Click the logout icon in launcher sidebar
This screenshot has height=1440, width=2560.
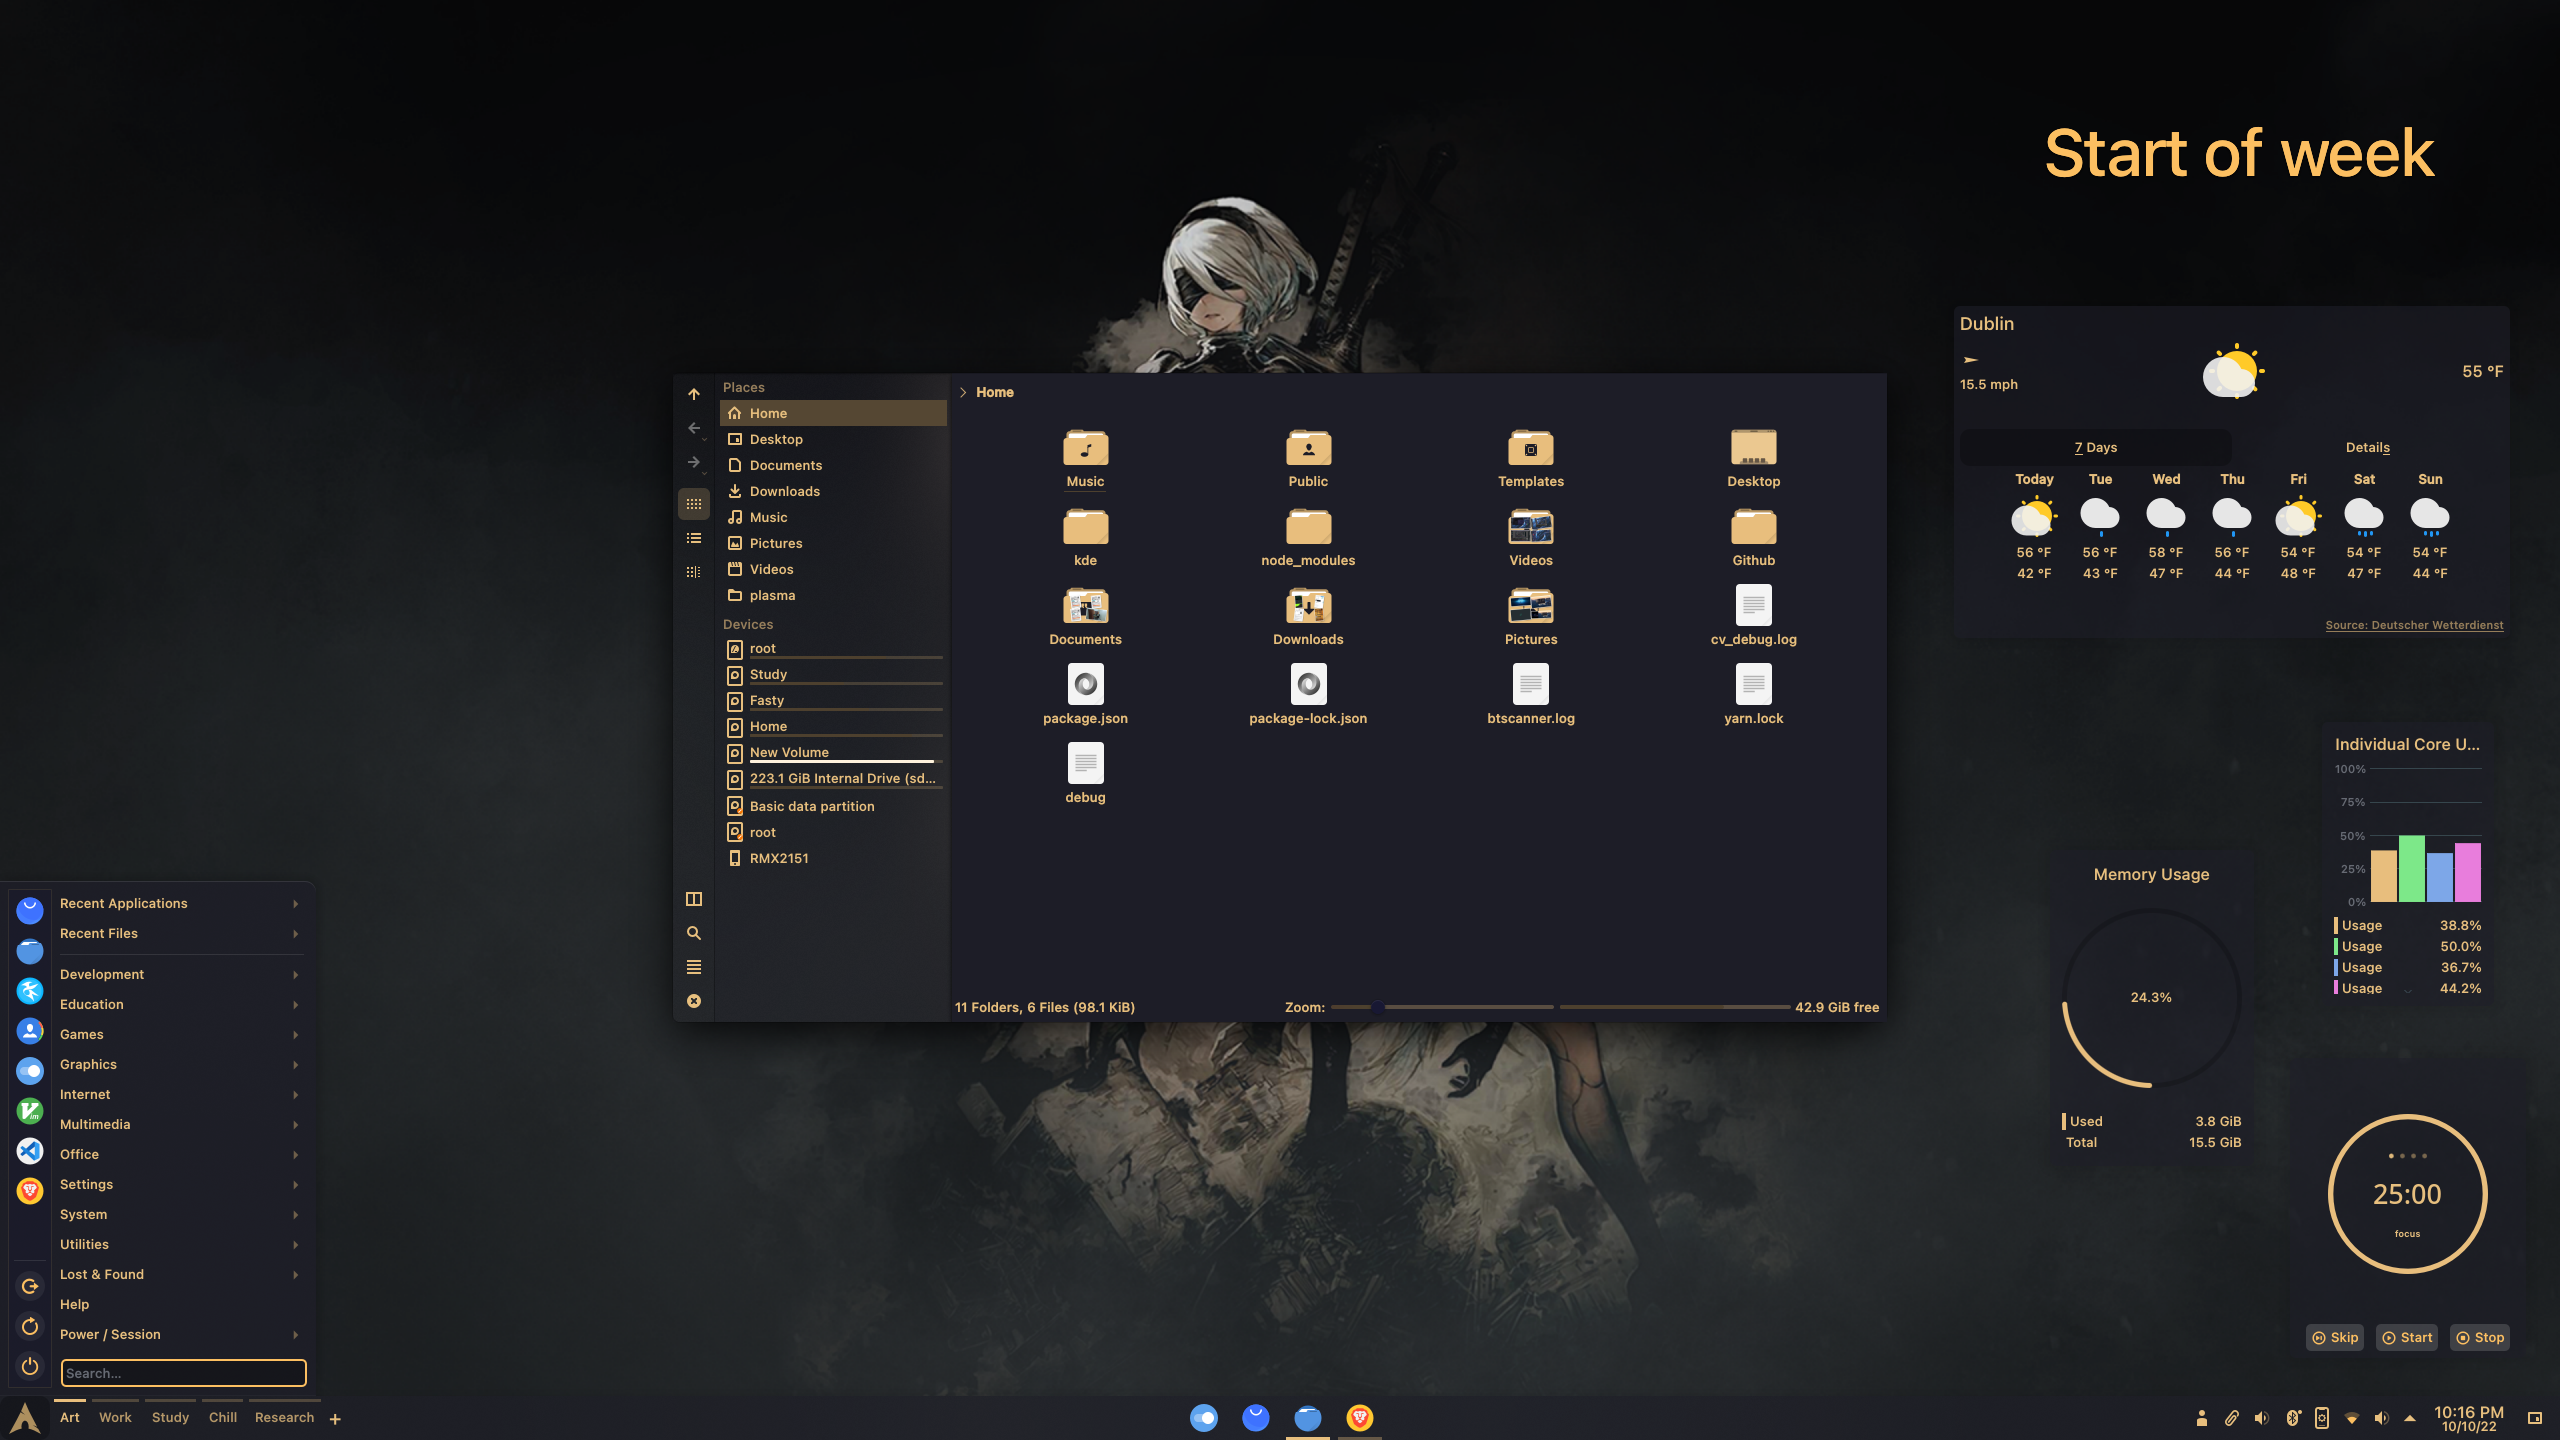pyautogui.click(x=30, y=1286)
